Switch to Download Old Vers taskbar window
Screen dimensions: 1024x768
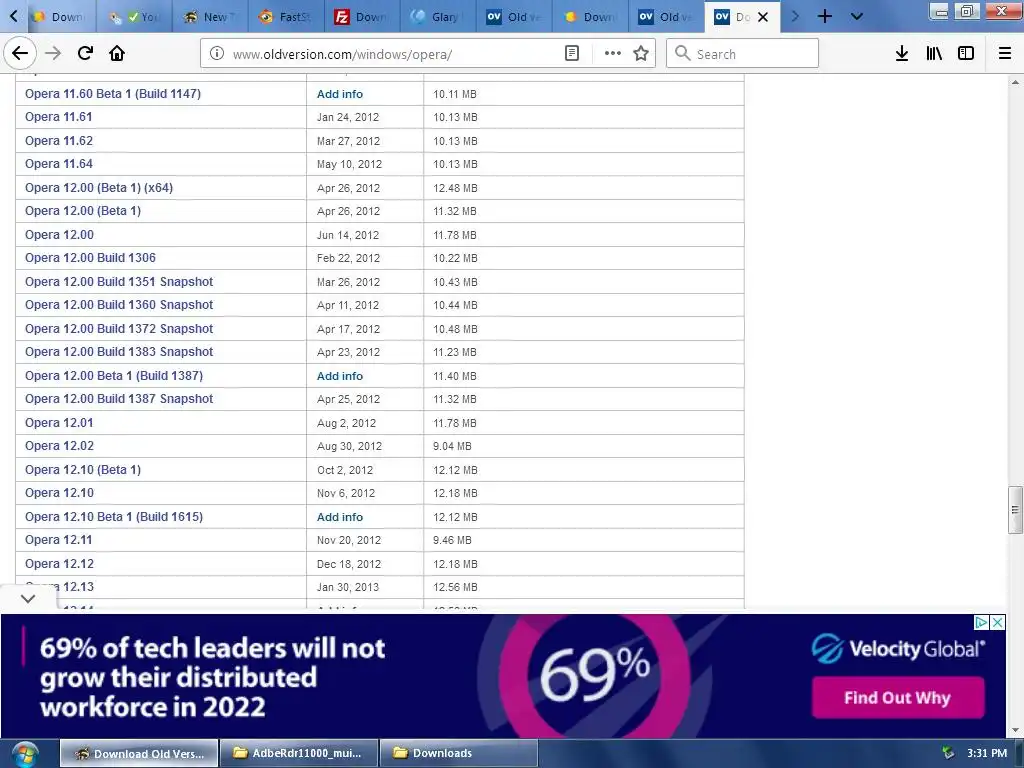[x=139, y=754]
